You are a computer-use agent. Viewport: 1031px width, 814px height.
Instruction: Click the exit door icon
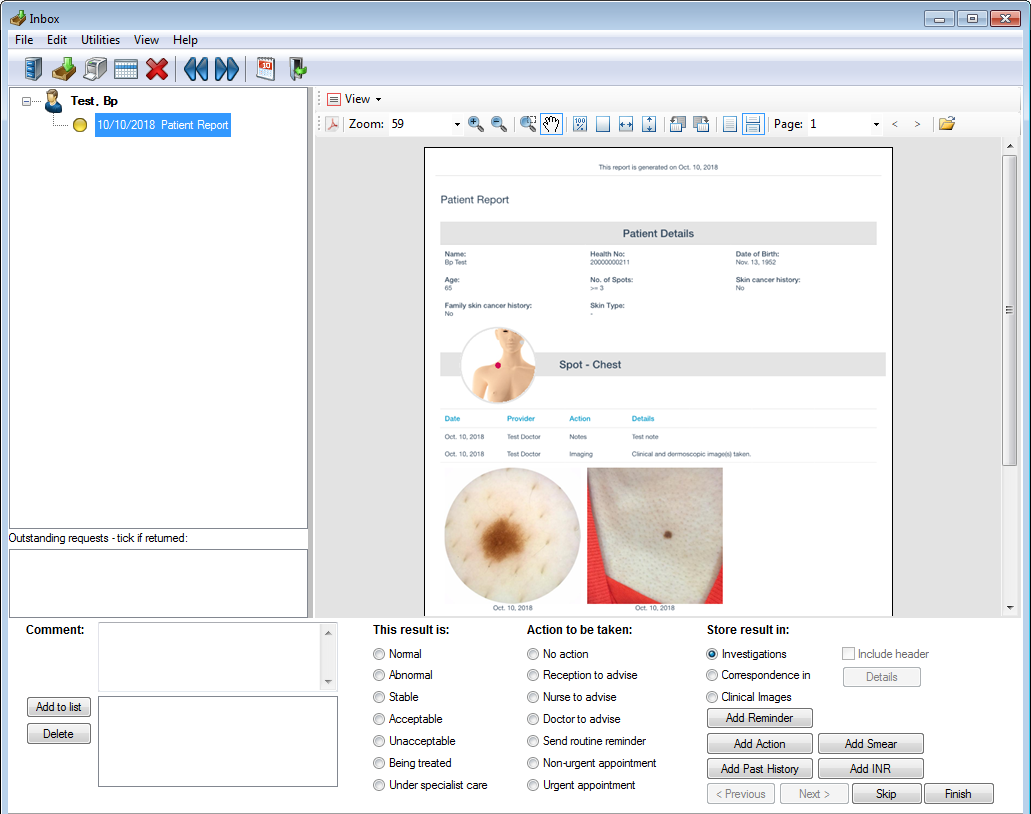[x=297, y=69]
